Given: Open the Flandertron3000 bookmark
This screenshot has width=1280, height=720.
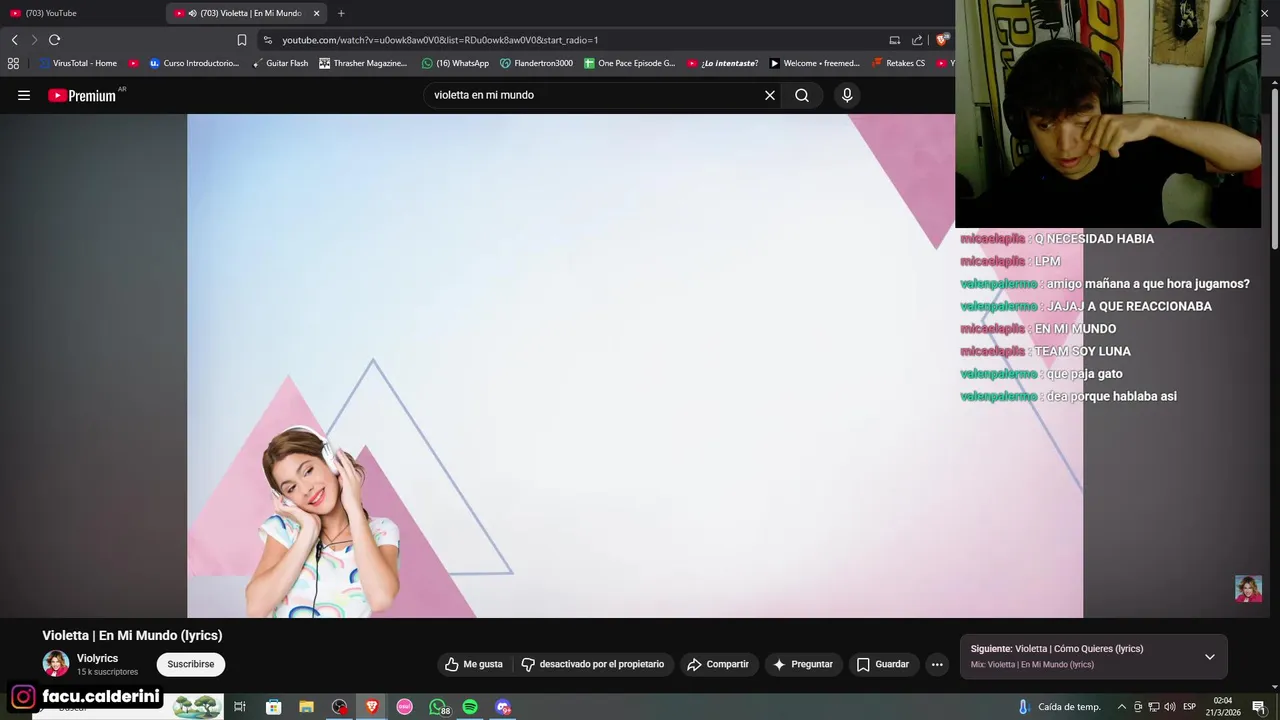Looking at the screenshot, I should 537,63.
